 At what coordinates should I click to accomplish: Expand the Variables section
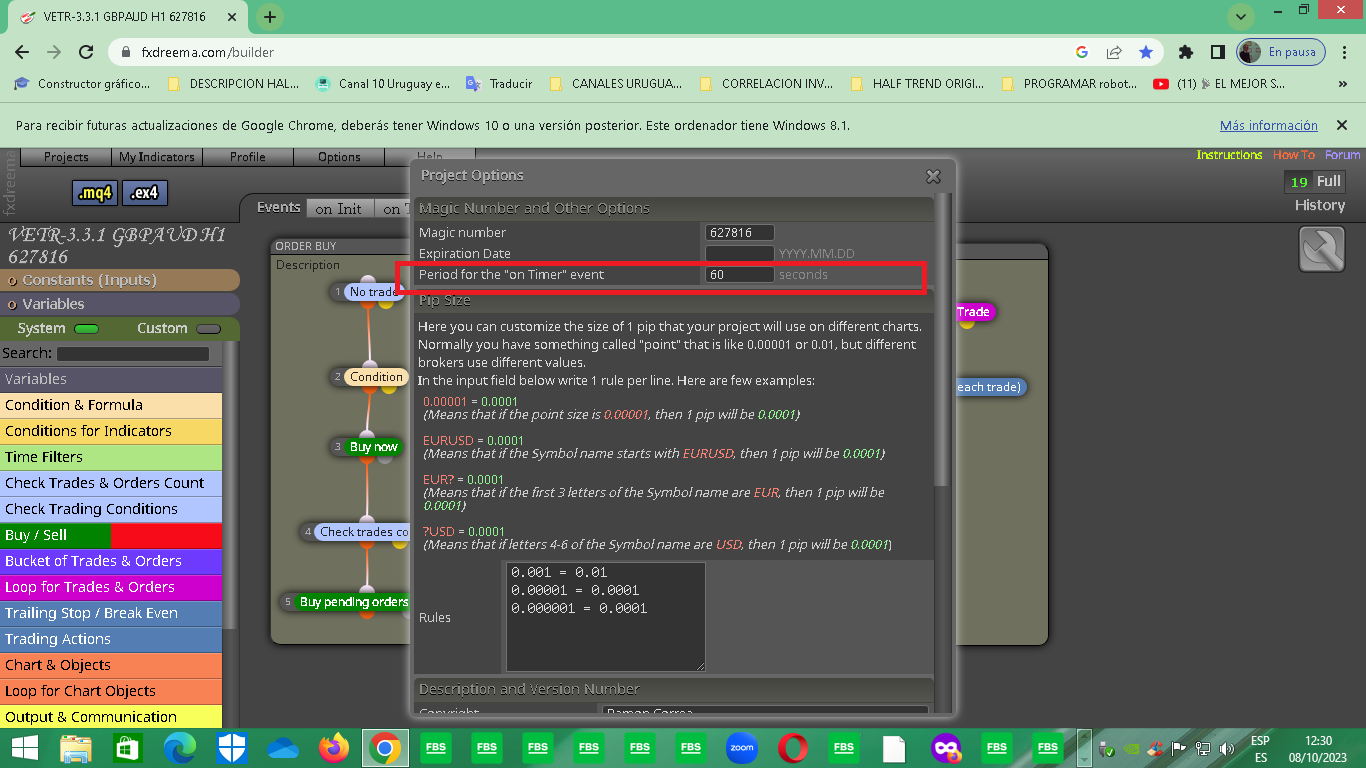pos(120,304)
